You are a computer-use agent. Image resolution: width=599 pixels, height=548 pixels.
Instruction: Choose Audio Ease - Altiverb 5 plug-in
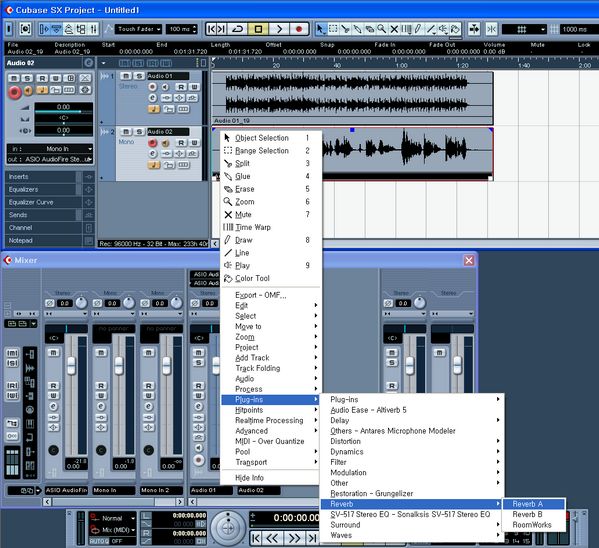(x=412, y=410)
